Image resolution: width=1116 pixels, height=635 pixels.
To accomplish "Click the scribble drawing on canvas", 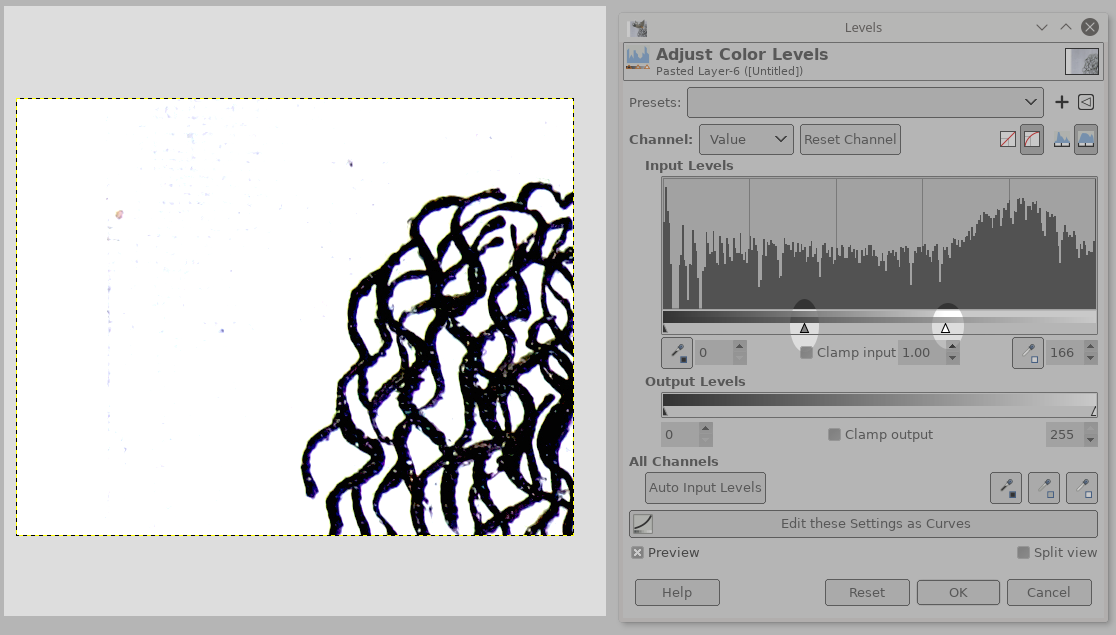I will click(438, 360).
